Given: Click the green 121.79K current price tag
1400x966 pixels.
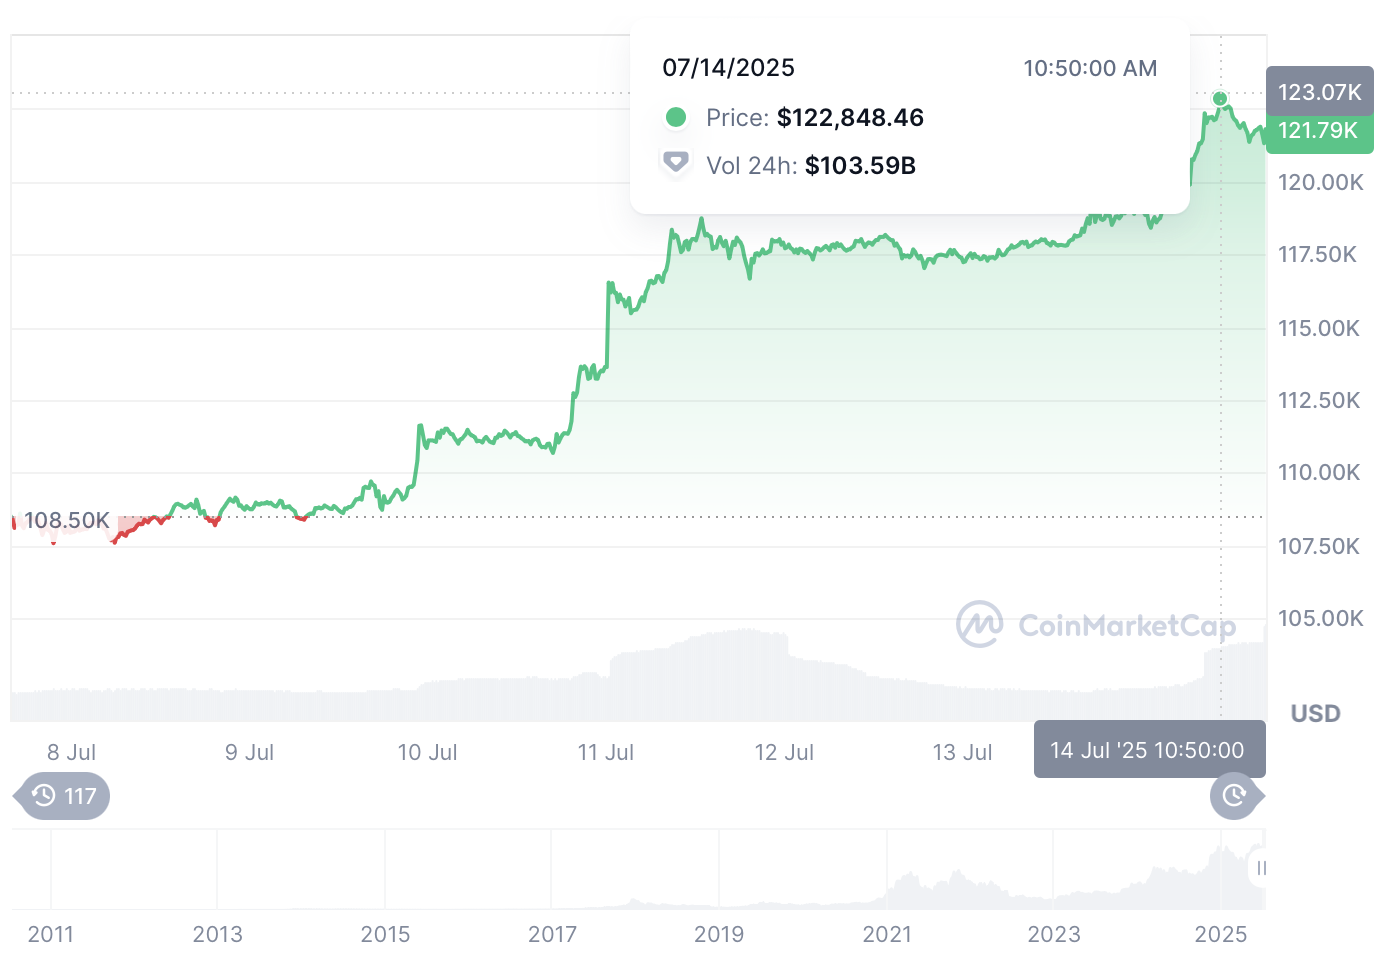Looking at the screenshot, I should coord(1318,131).
